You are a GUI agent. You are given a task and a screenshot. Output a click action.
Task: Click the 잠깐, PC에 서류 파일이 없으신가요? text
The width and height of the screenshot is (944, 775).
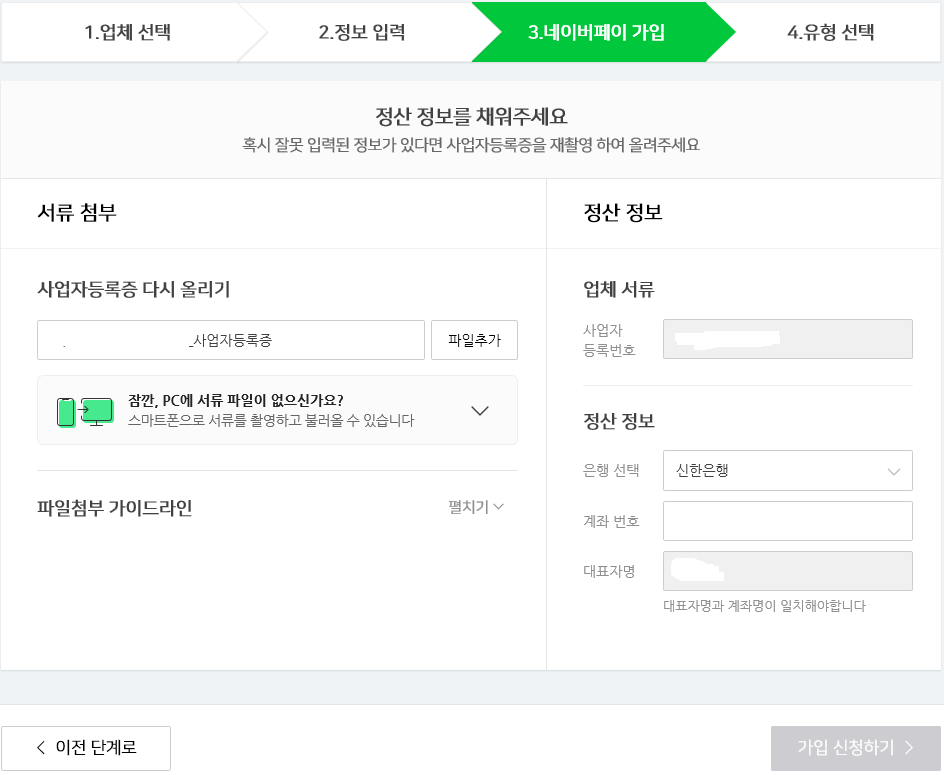pyautogui.click(x=235, y=400)
